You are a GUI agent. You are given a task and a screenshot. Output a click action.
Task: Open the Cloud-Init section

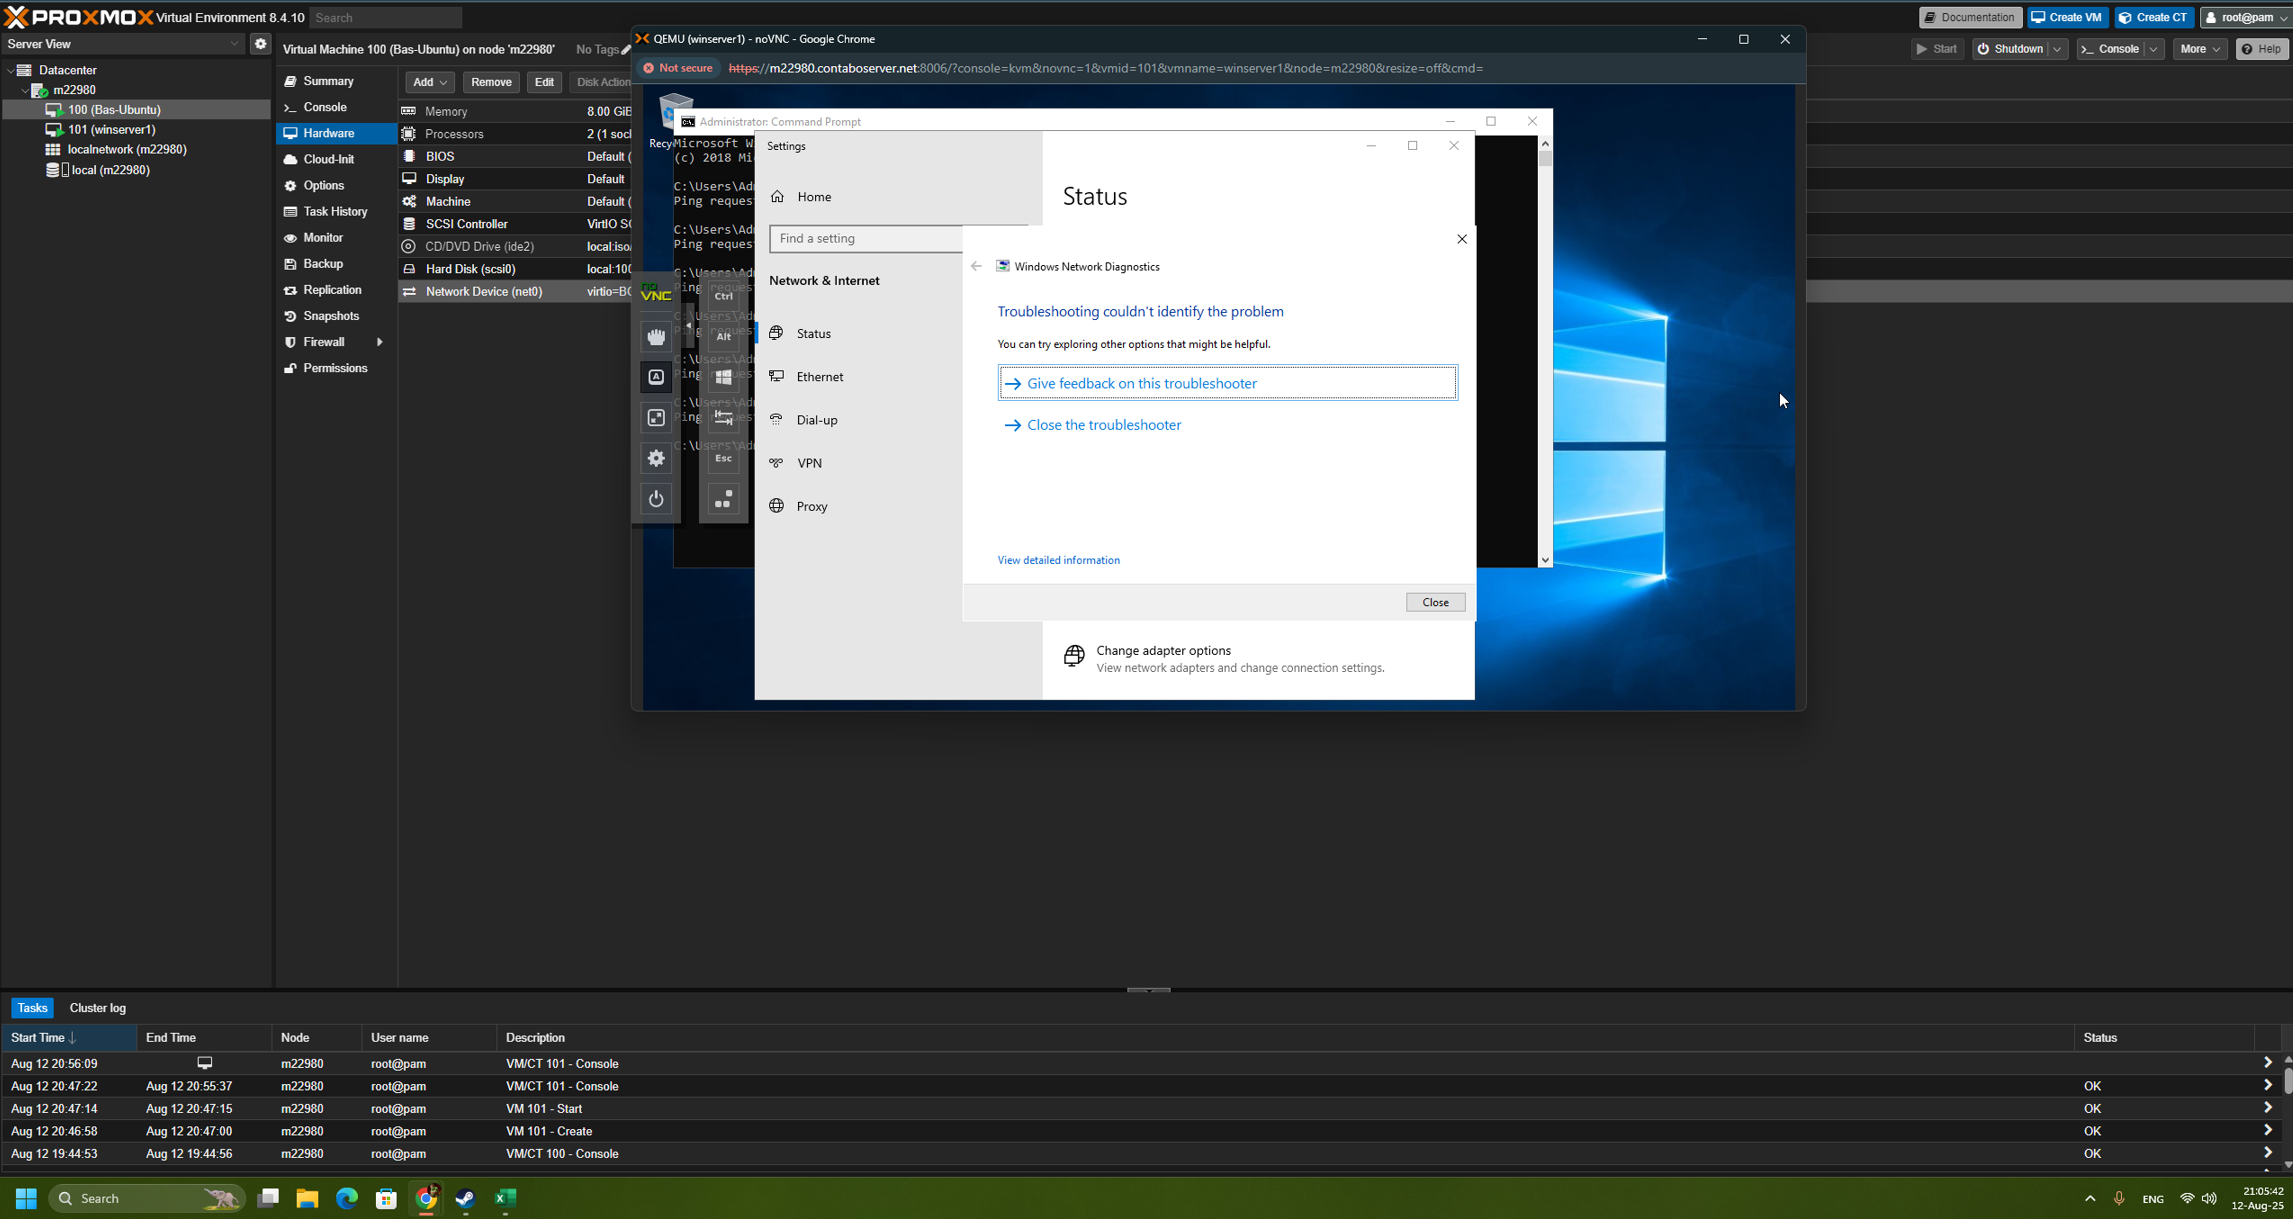(x=328, y=159)
